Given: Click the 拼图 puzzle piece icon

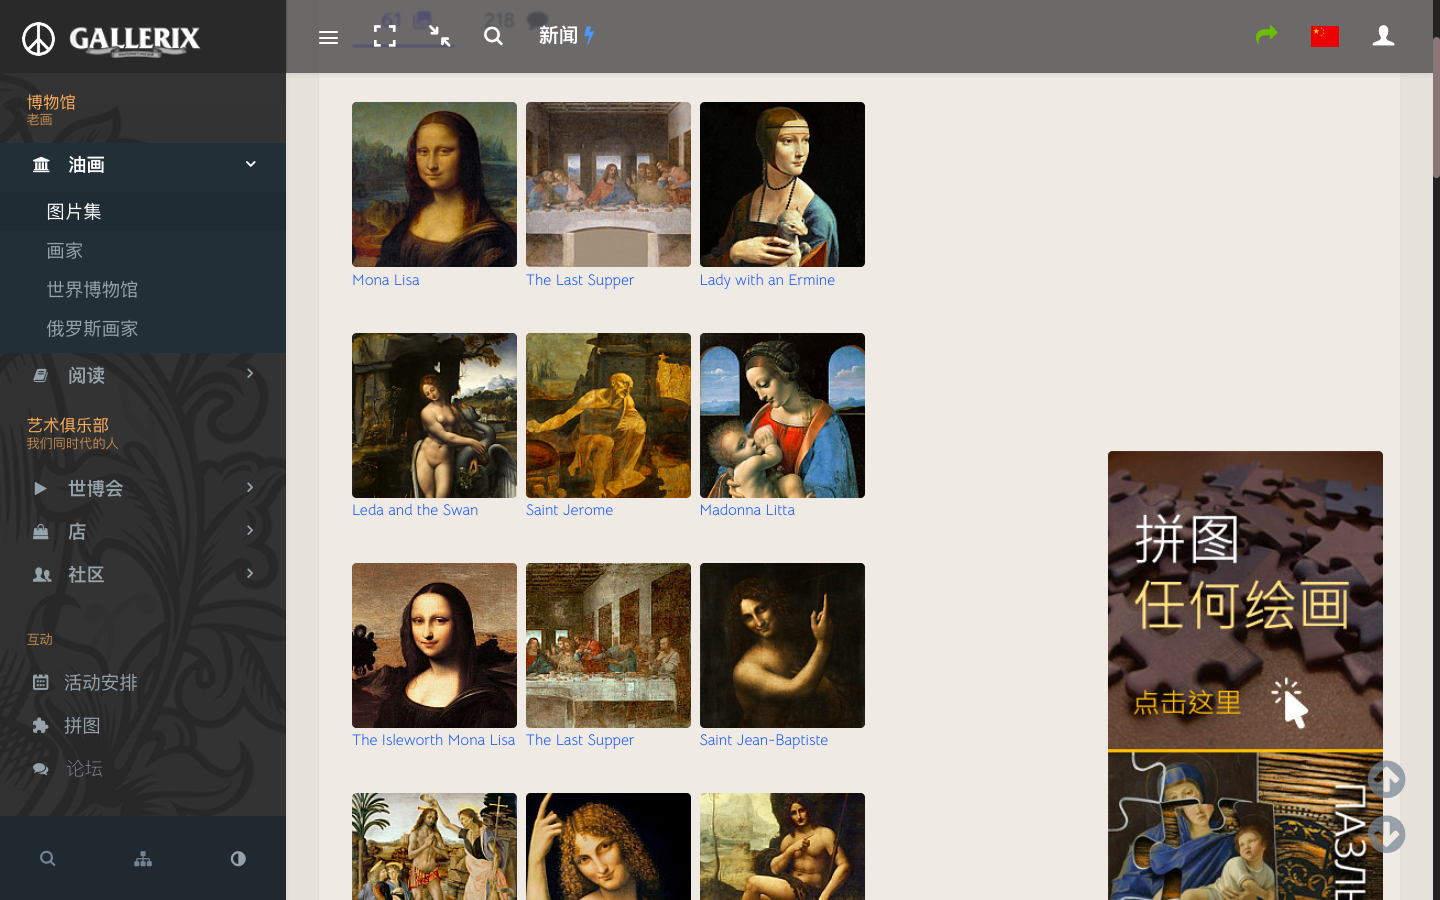Looking at the screenshot, I should (x=41, y=725).
